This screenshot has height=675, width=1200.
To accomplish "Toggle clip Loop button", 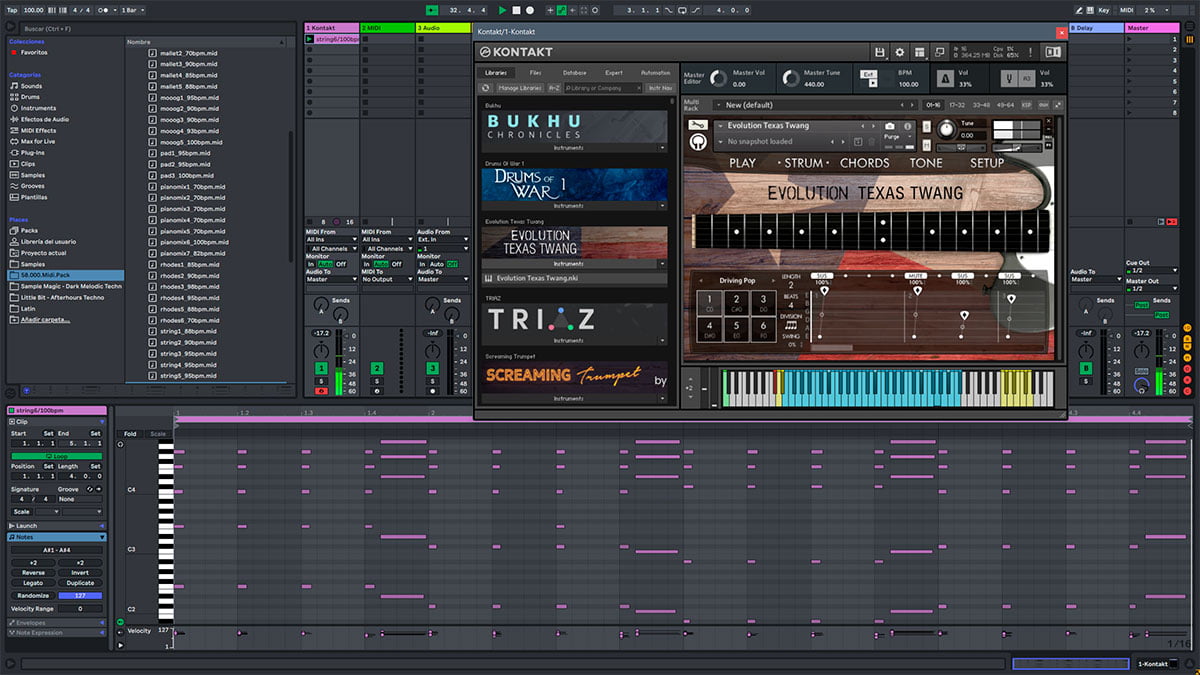I will pos(57,456).
